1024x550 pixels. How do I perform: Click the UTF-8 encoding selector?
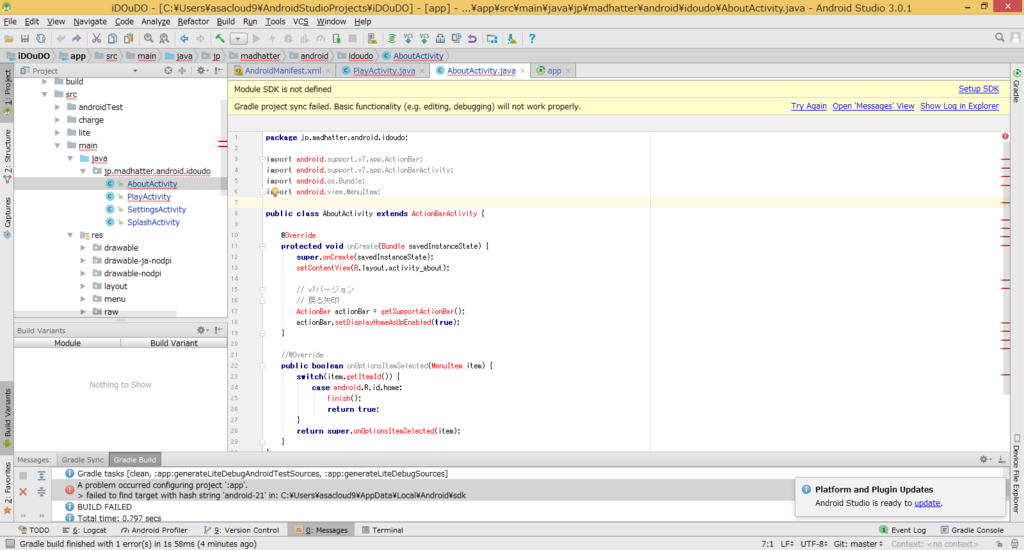click(814, 543)
